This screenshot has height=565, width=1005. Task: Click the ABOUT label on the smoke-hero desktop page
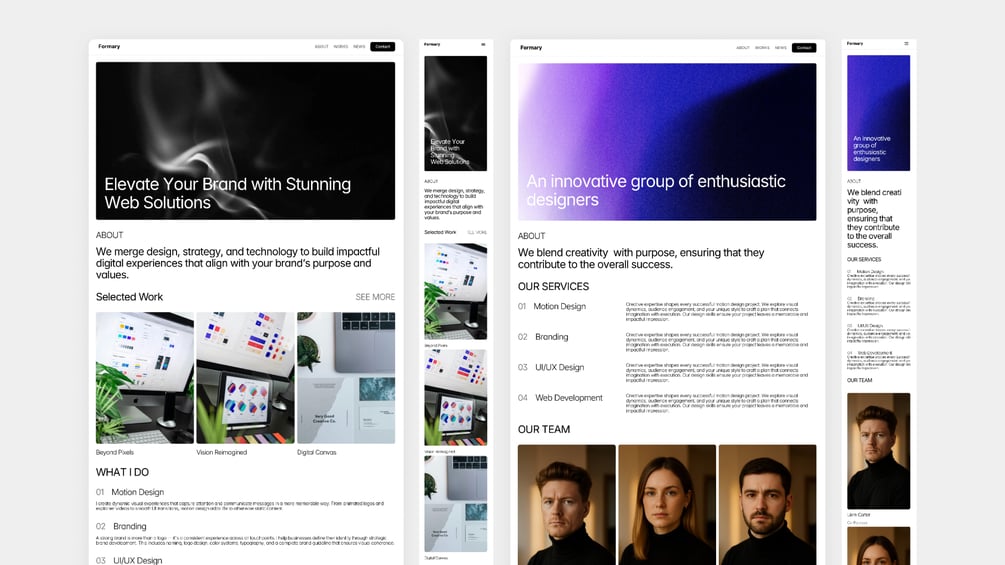110,235
